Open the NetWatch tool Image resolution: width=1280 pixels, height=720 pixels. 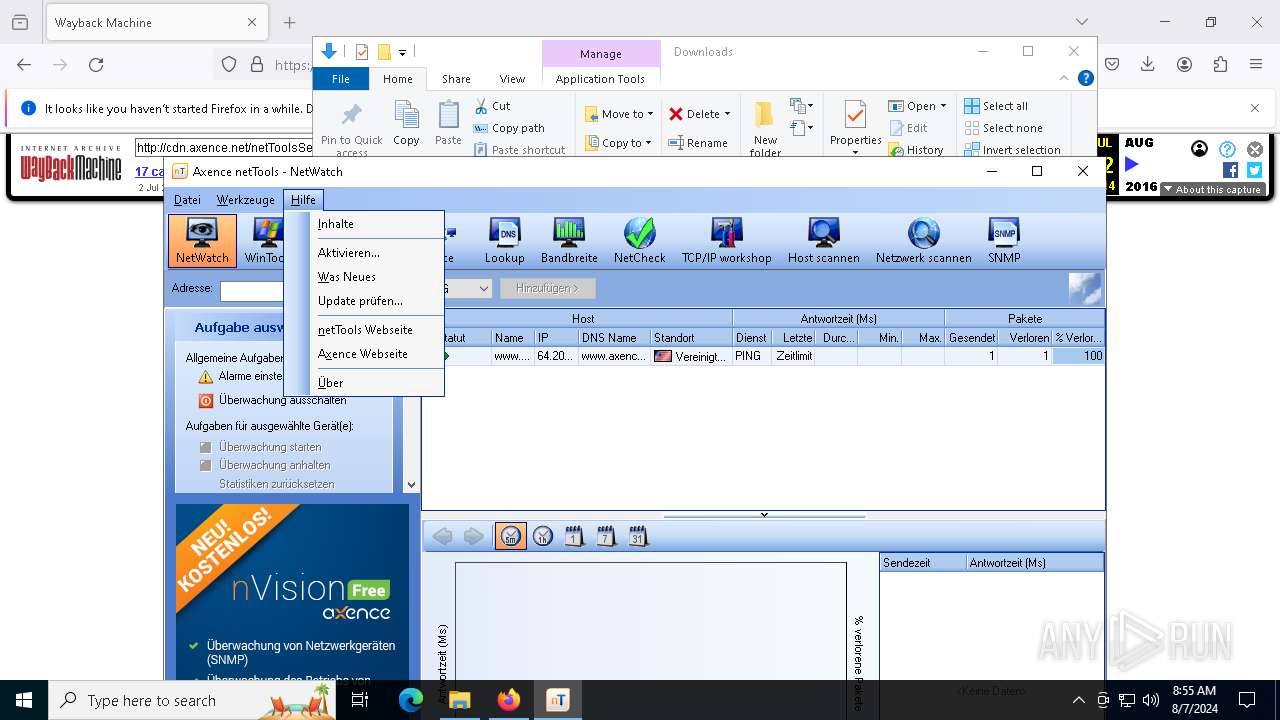(202, 241)
